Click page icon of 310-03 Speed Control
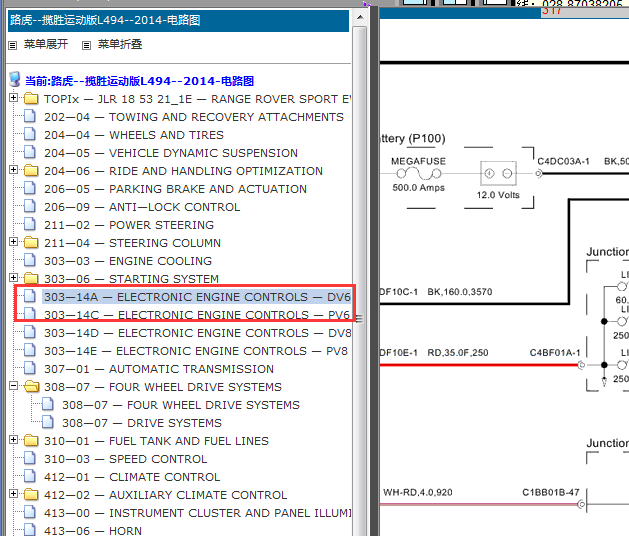The image size is (629, 536). point(30,458)
